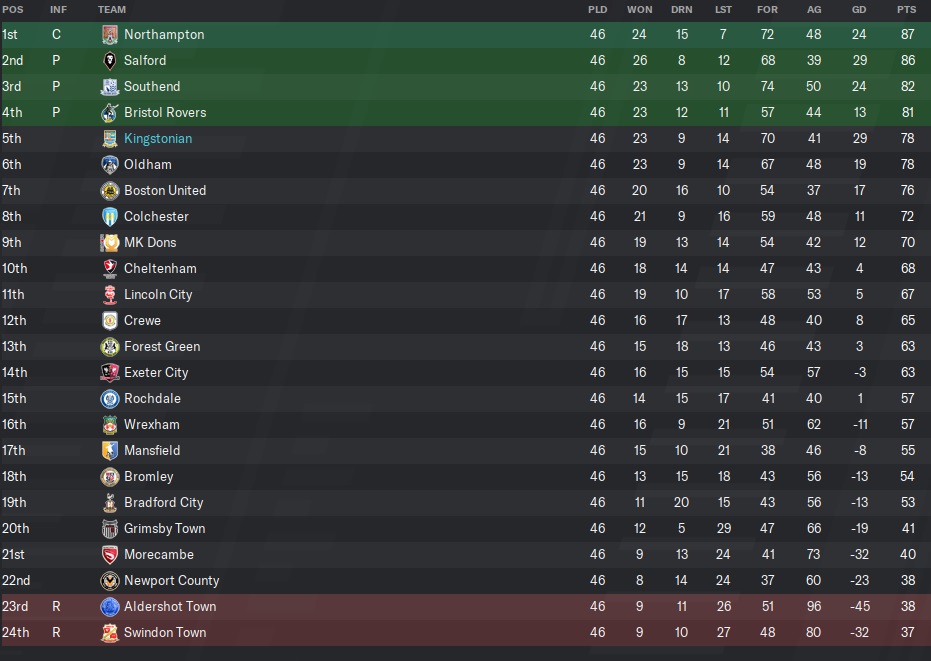Click the Oldham club badge
The image size is (931, 661).
(x=110, y=165)
